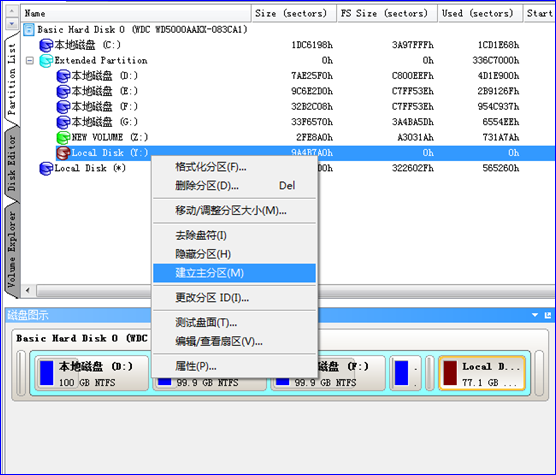Collapse the Extended Partition tree node

click(30, 61)
